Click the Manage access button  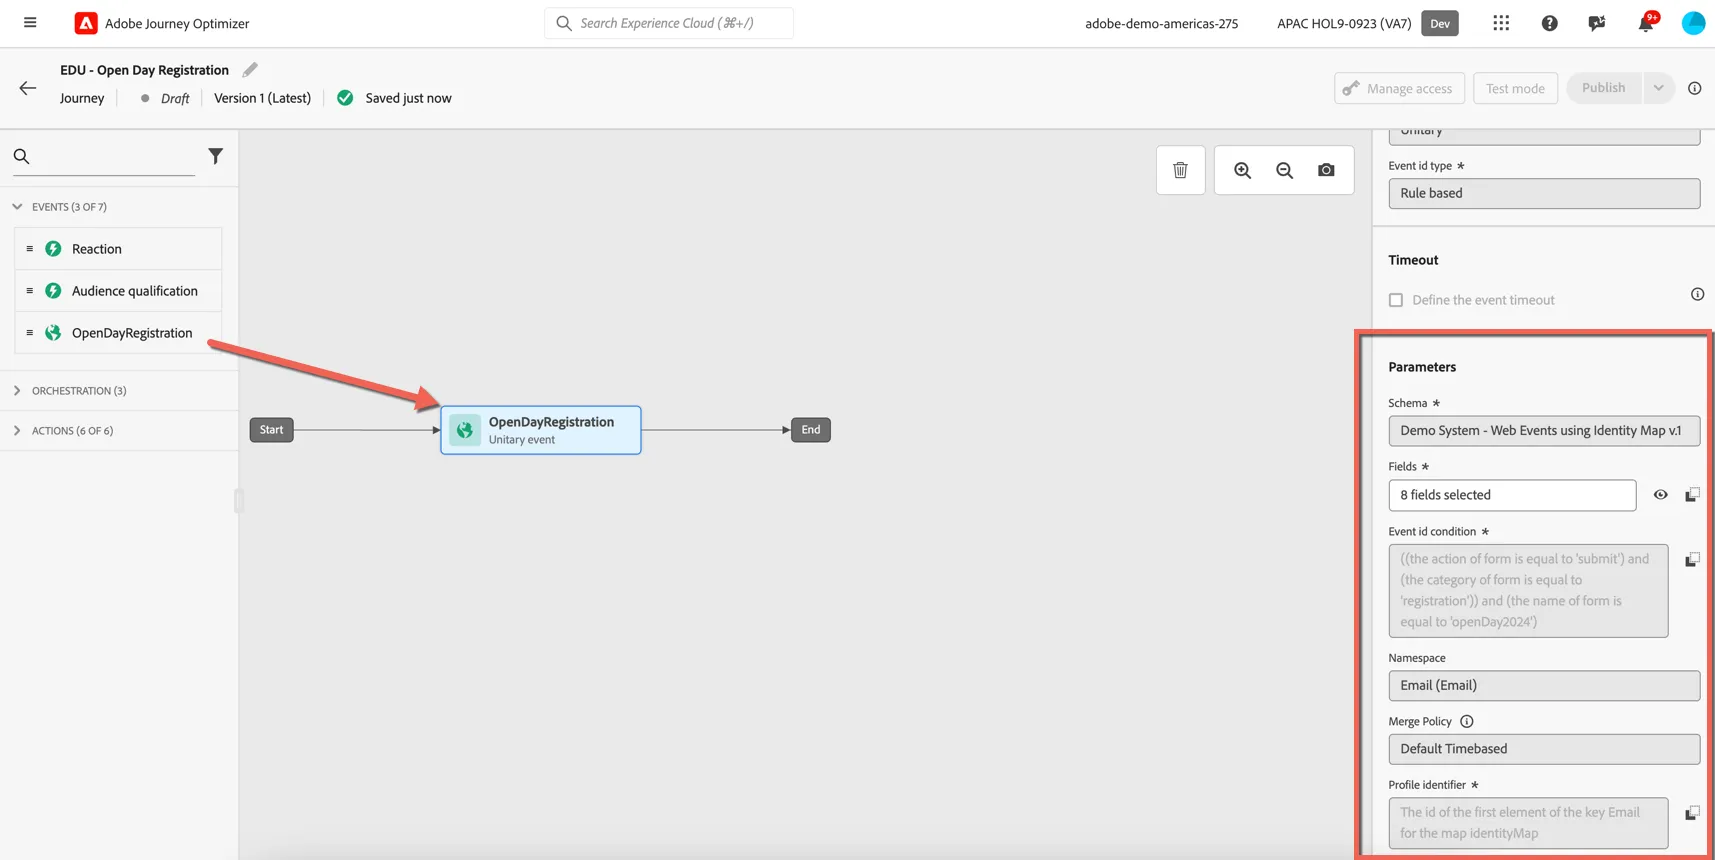coord(1399,88)
